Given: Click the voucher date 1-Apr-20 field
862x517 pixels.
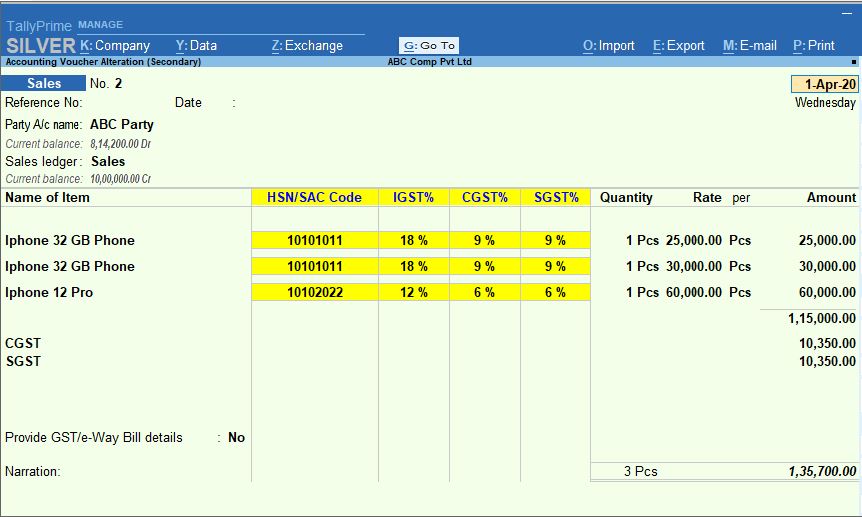Looking at the screenshot, I should (x=825, y=84).
